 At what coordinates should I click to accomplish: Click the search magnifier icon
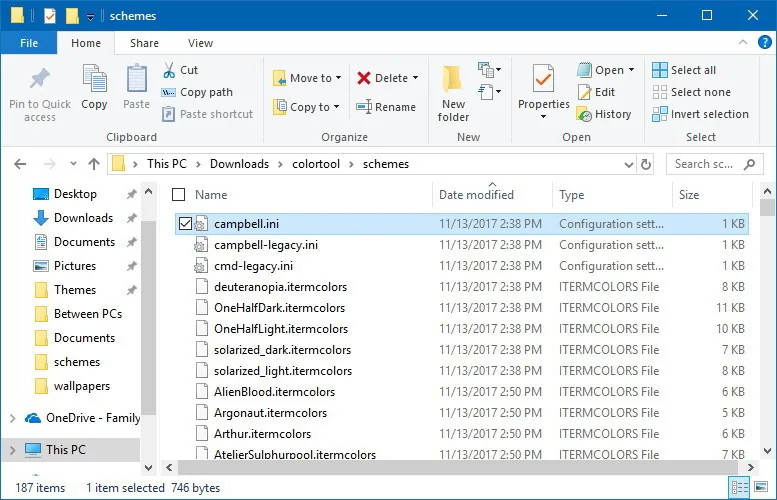tap(750, 164)
